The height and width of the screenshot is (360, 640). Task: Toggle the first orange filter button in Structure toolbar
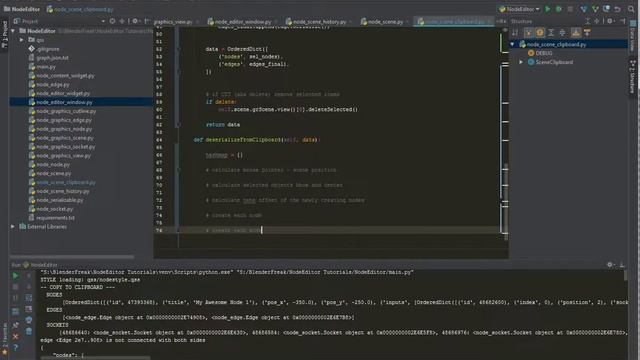(x=529, y=32)
